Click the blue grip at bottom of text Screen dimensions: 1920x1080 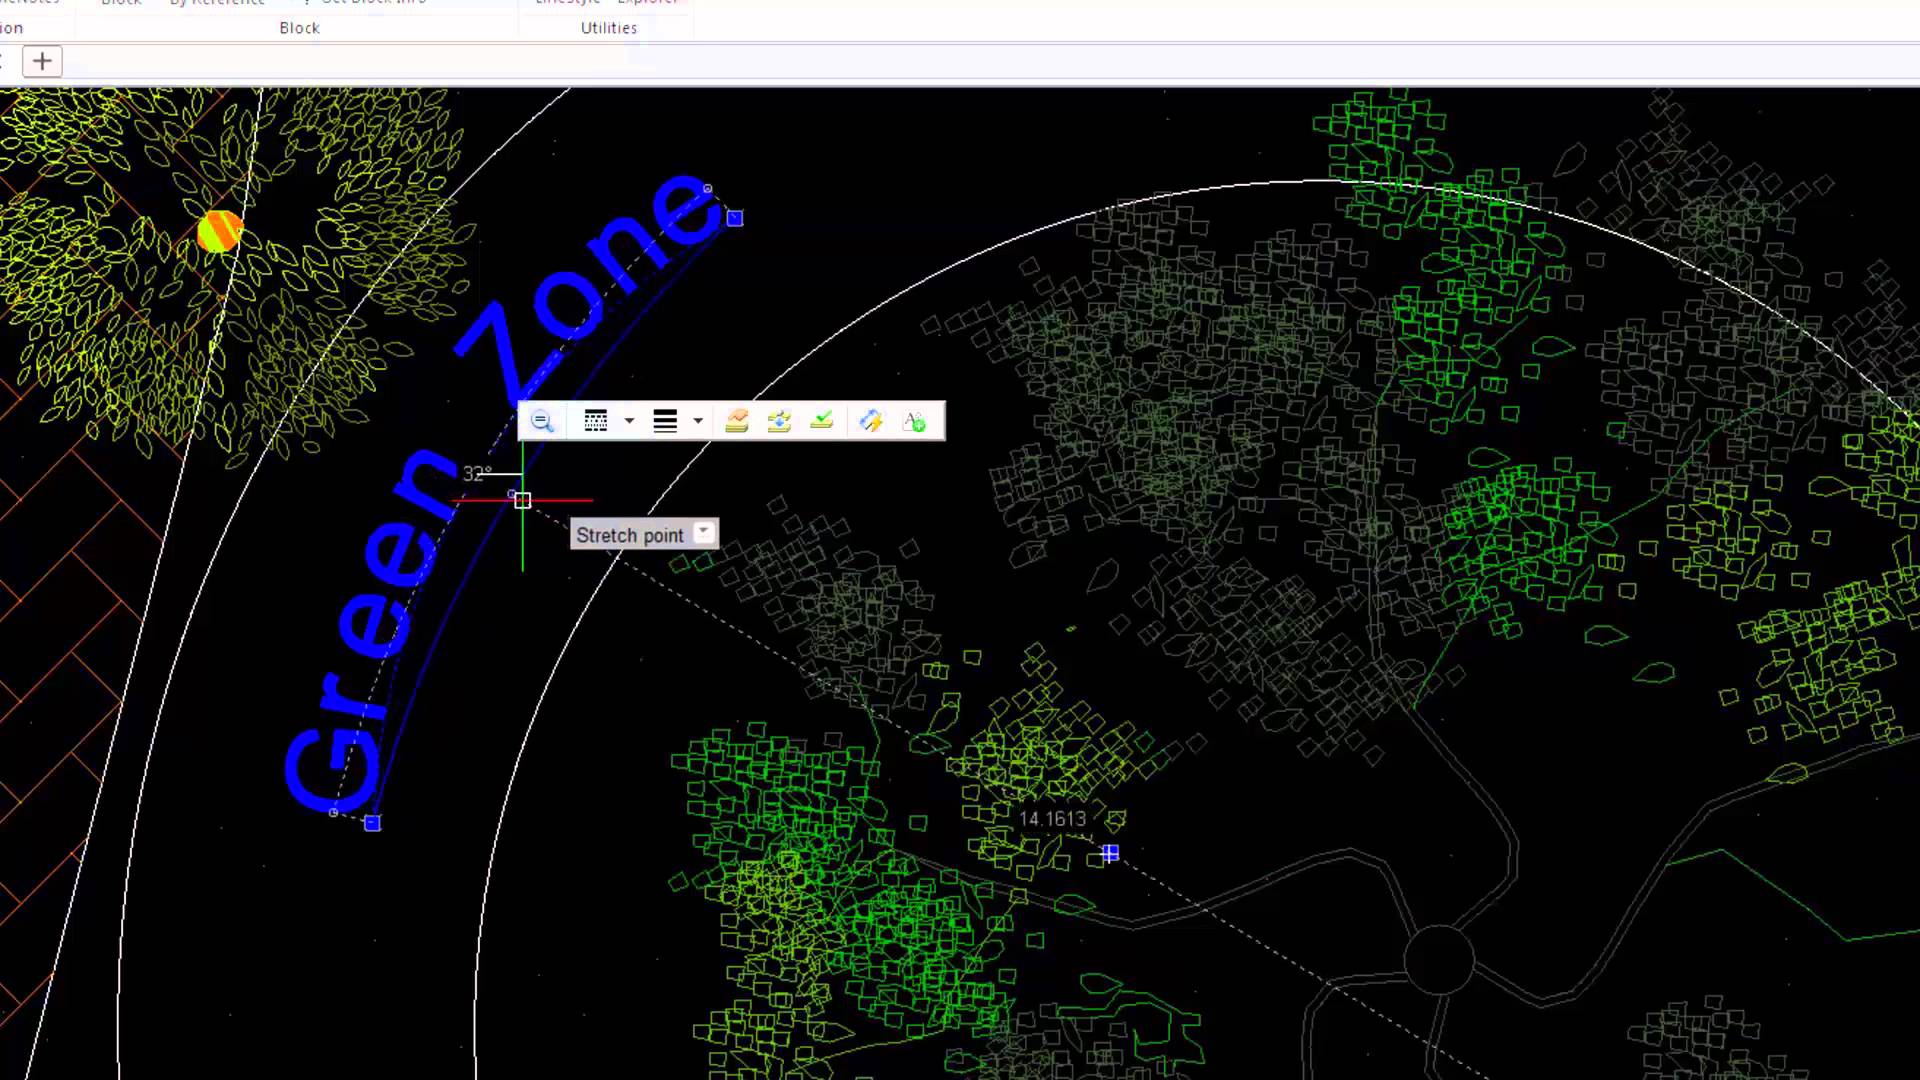tap(372, 823)
